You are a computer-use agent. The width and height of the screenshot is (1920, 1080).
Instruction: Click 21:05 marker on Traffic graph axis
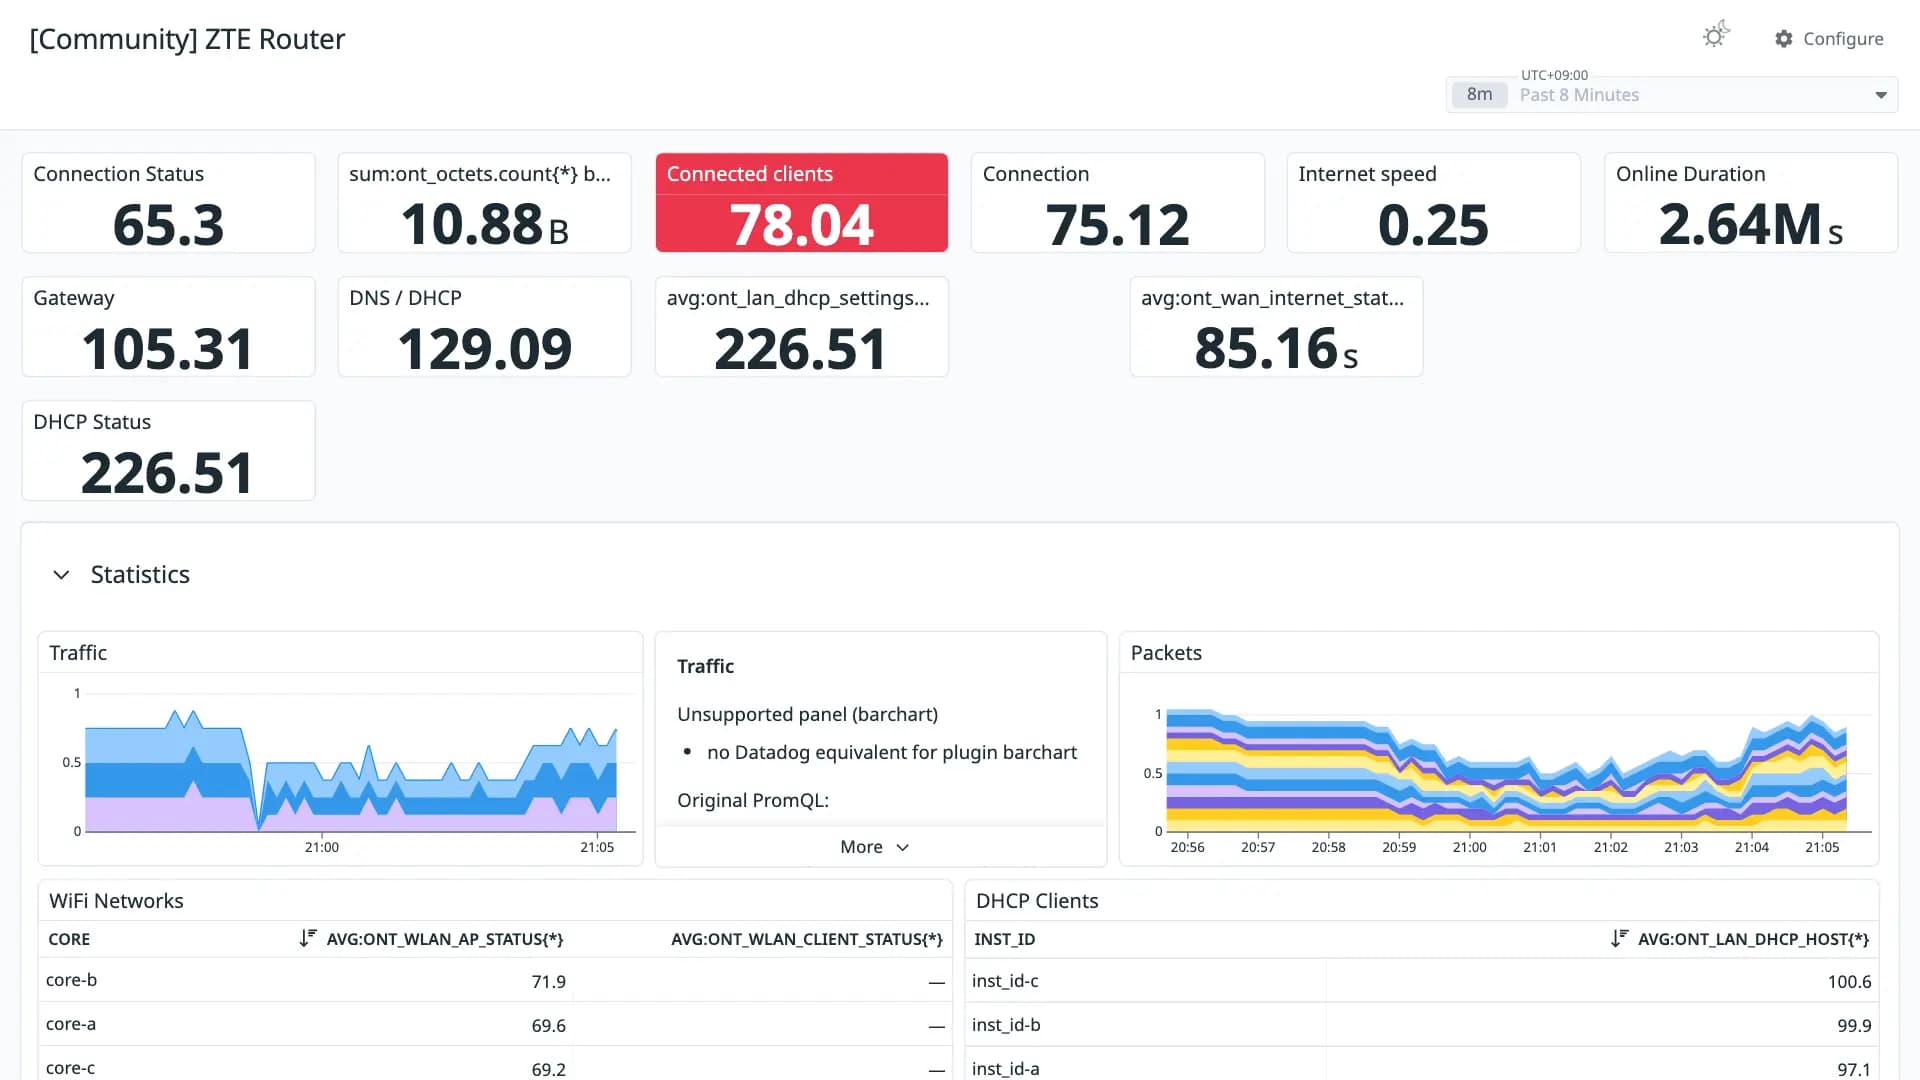pos(597,847)
